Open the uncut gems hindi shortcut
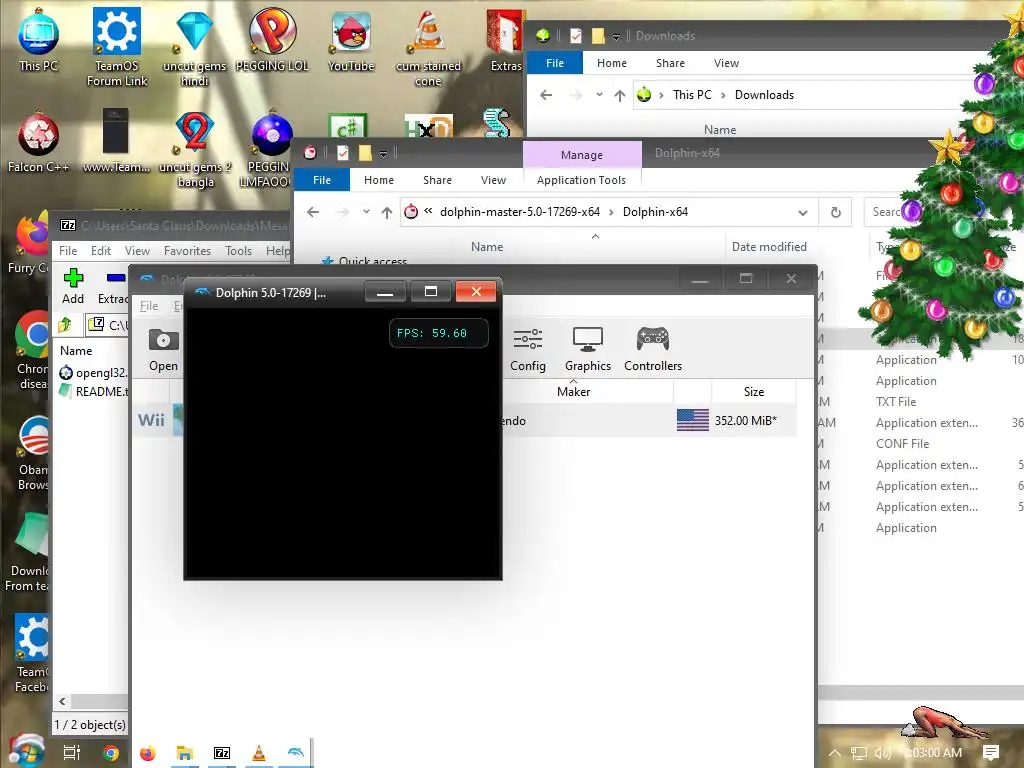1024x768 pixels. [x=194, y=47]
